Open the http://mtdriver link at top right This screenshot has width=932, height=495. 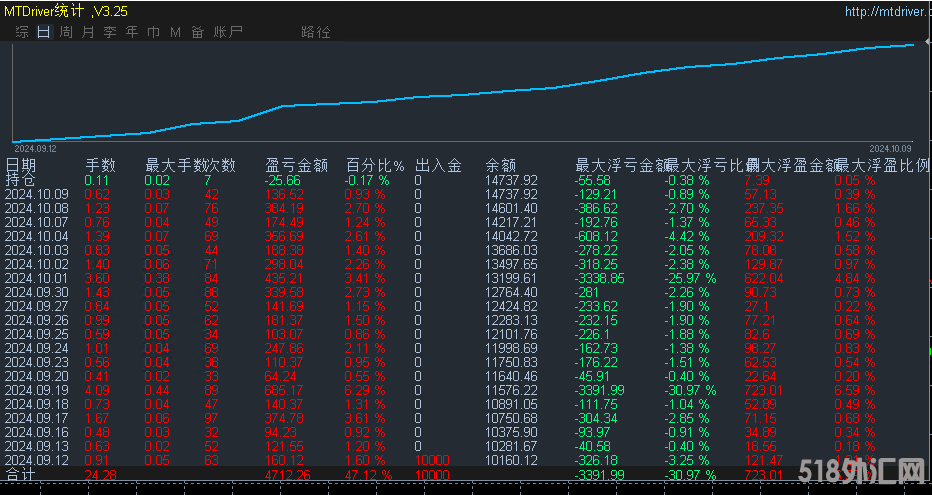pos(888,12)
